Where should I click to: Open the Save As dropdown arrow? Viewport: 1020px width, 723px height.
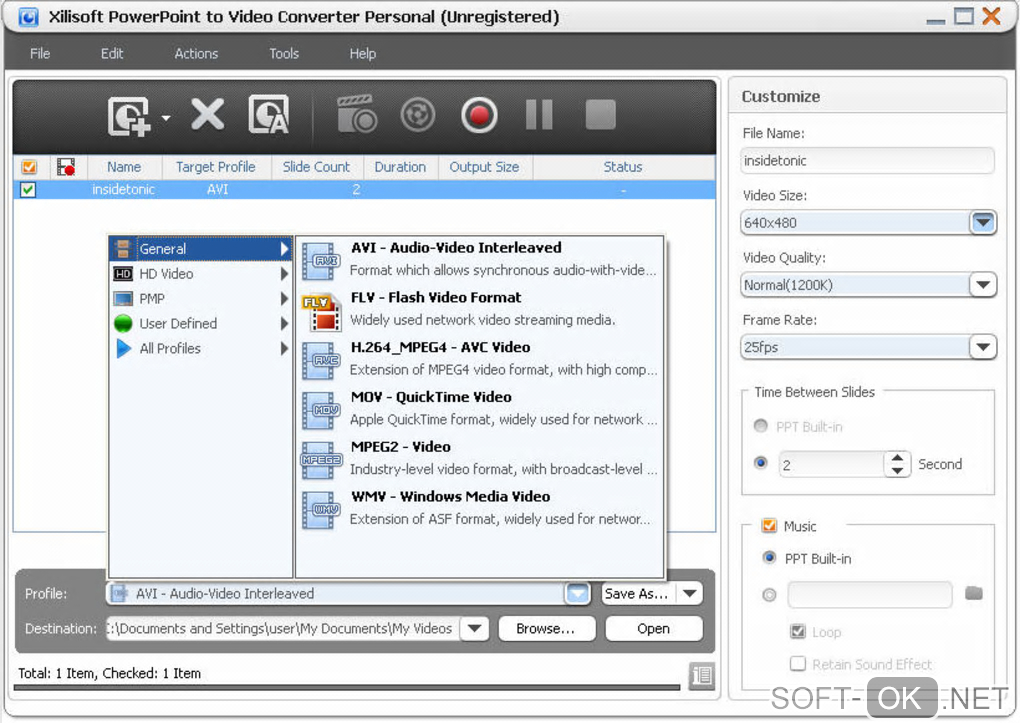(x=690, y=593)
